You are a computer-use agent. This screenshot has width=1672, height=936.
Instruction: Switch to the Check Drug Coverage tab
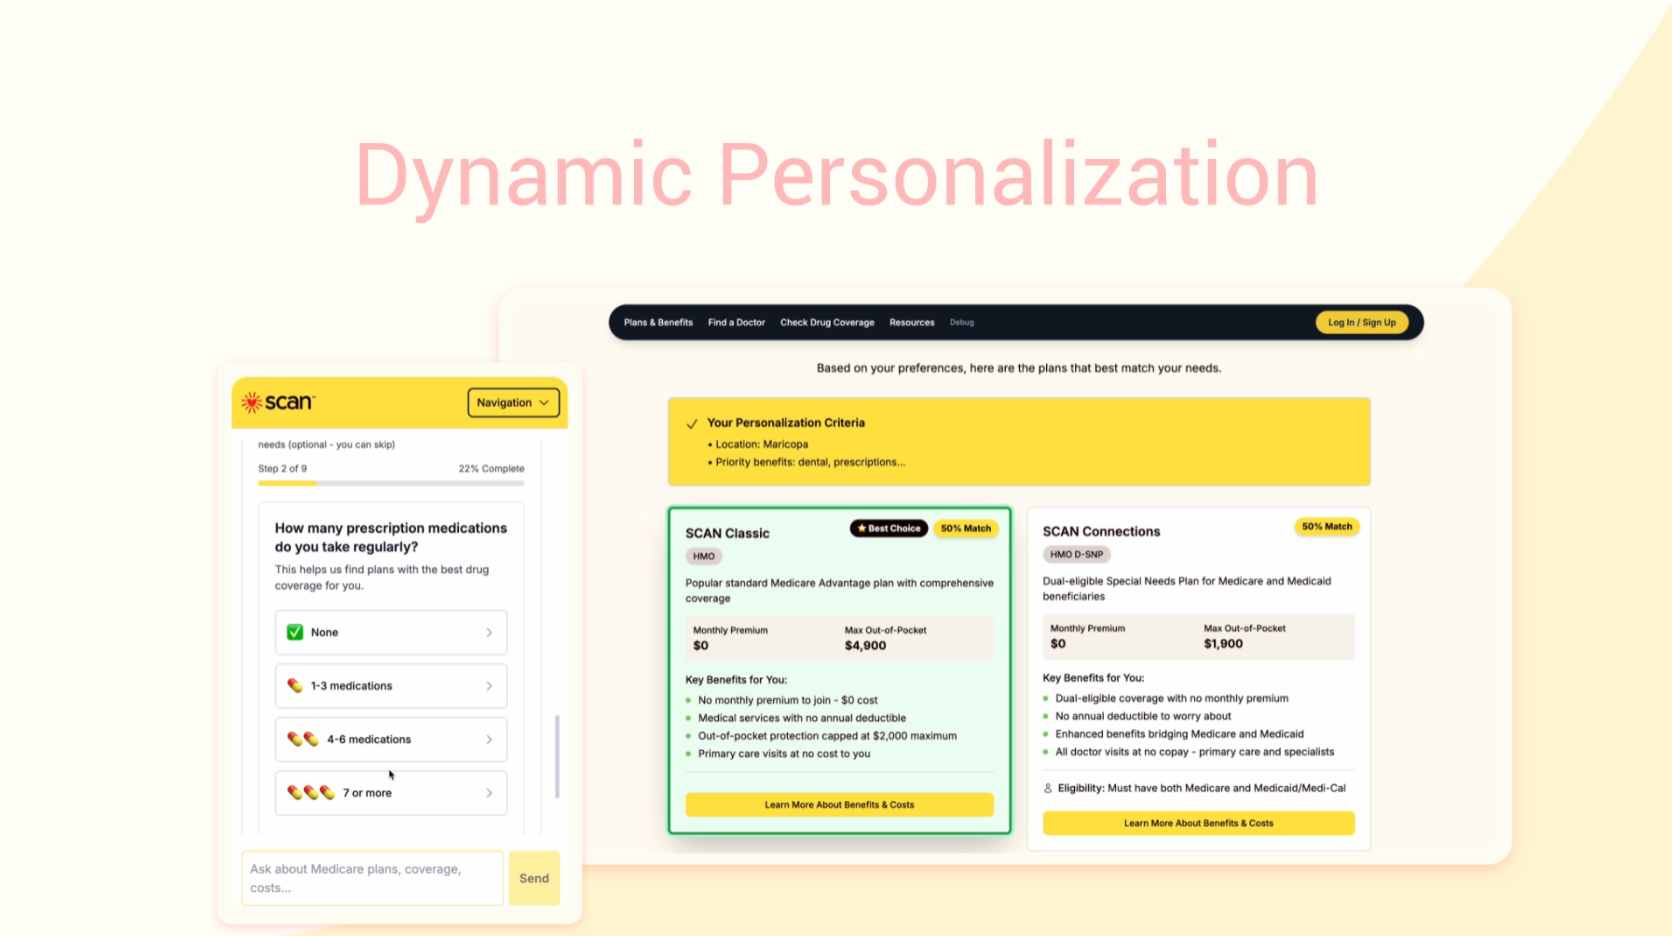pos(827,322)
